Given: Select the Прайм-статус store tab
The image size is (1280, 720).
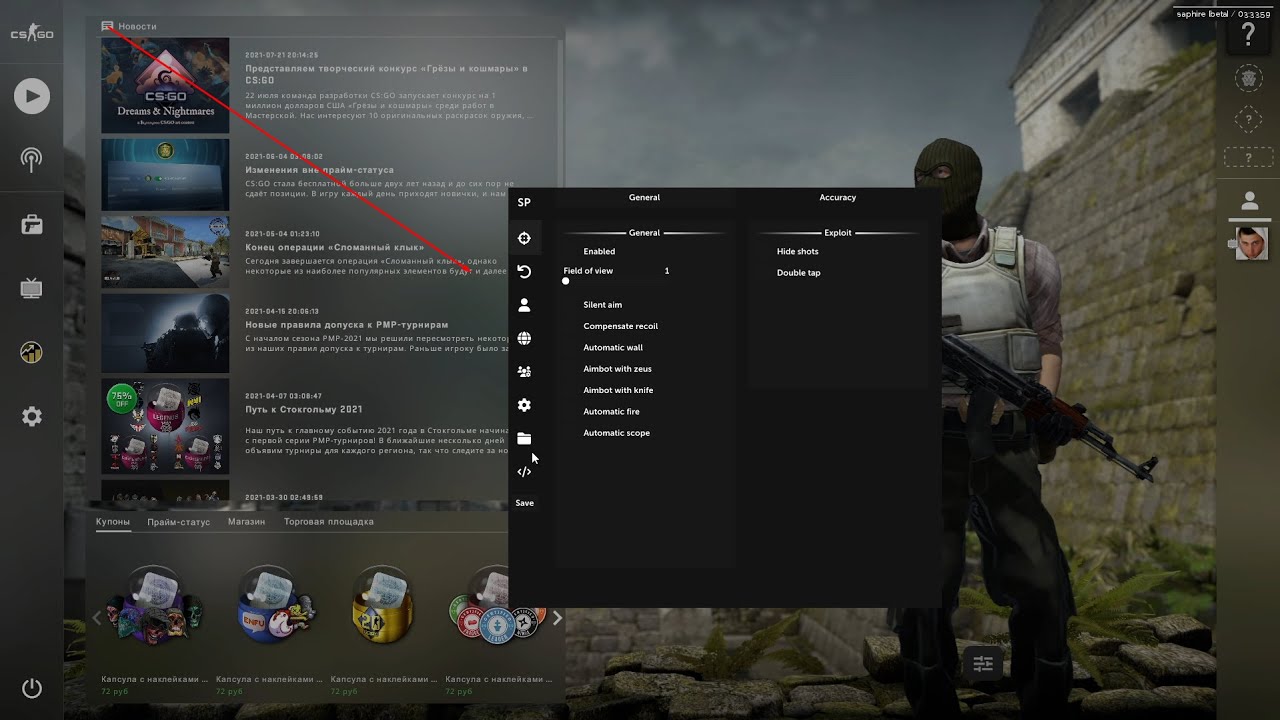Looking at the screenshot, I should pos(178,522).
